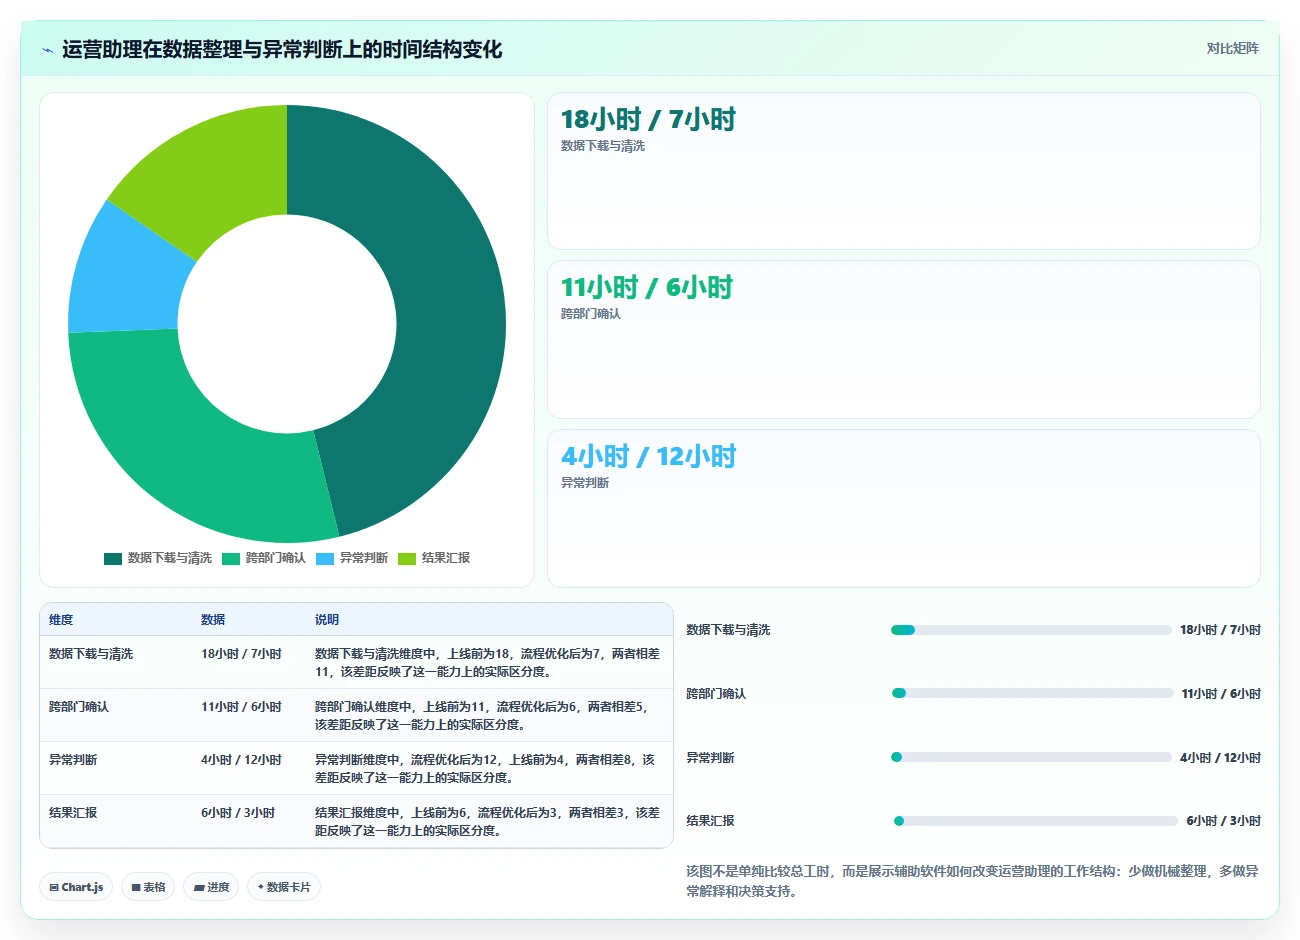Click the 结果汇报 progress bar
This screenshot has height=940, width=1300.
[1035, 821]
